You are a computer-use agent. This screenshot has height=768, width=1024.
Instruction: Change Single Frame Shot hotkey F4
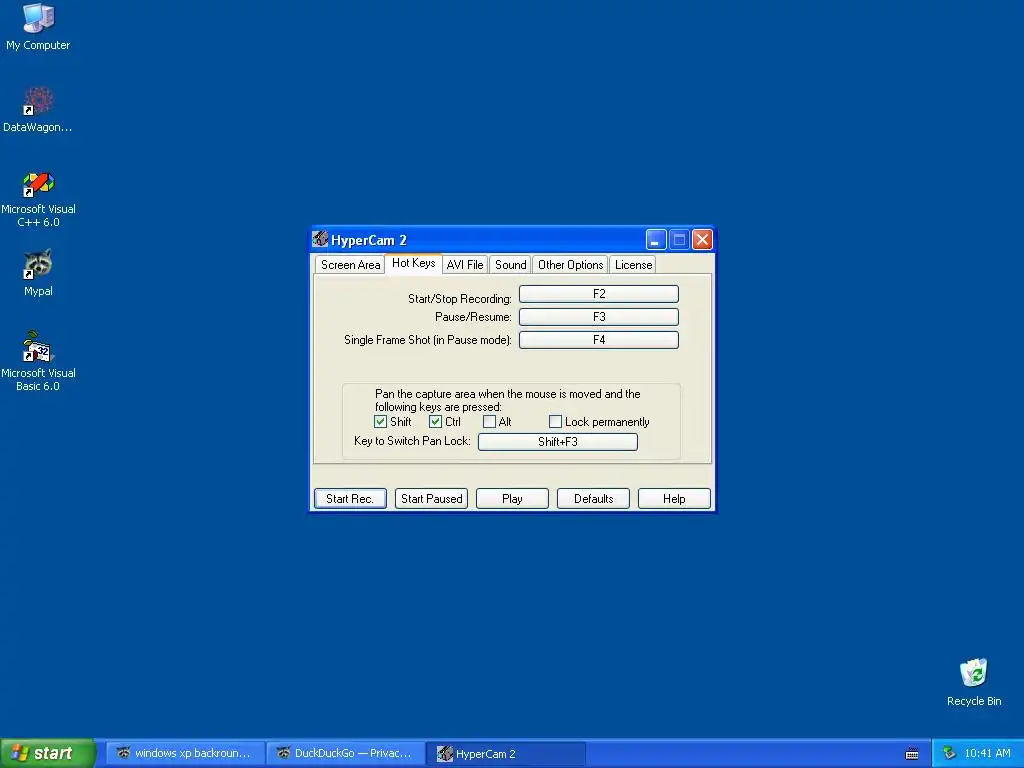tap(599, 340)
